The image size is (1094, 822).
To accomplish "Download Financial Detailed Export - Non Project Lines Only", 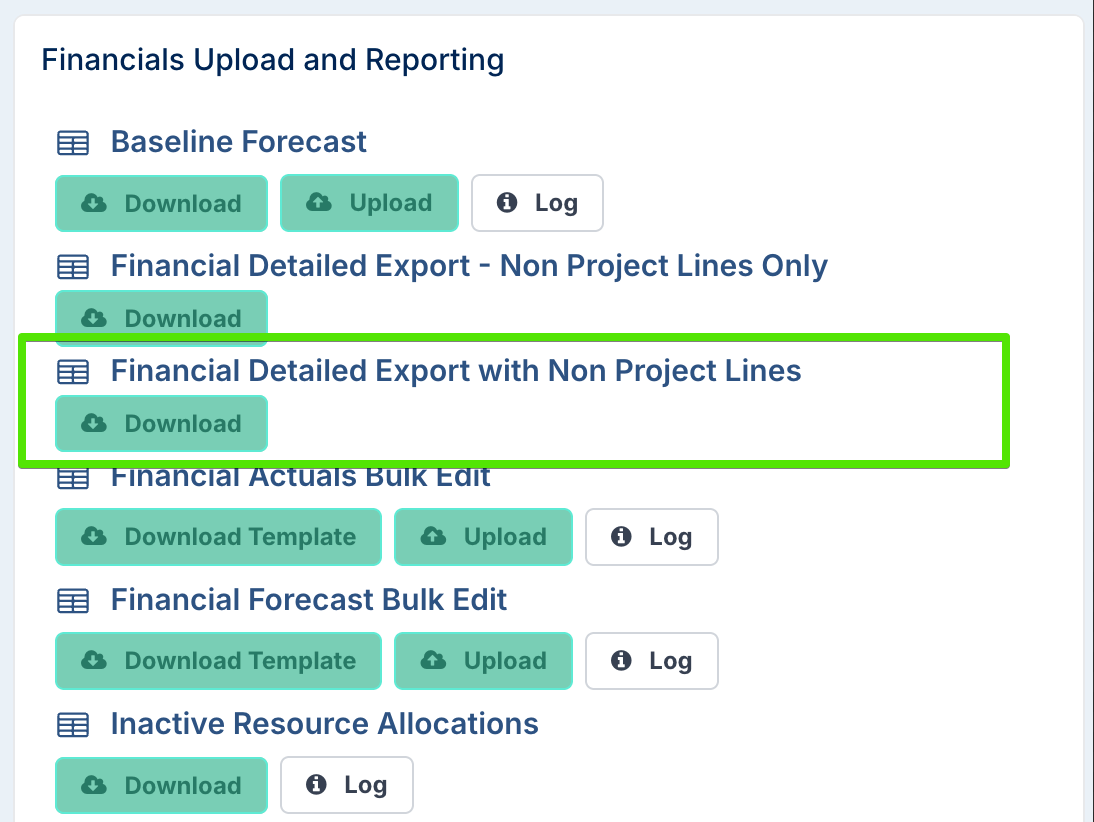I will [x=161, y=317].
